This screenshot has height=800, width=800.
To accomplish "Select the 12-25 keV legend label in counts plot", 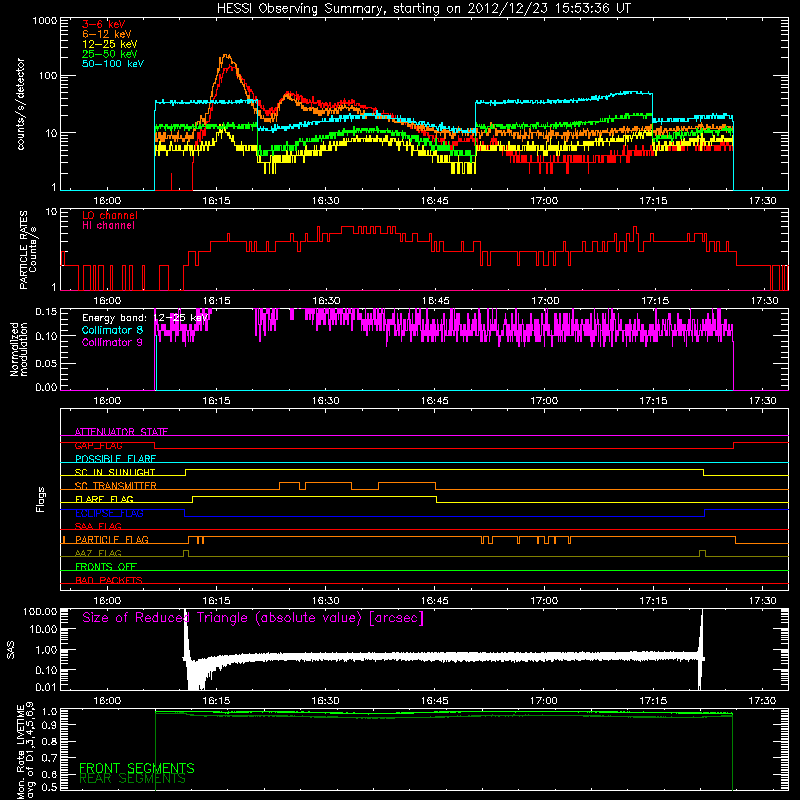I will [x=110, y=44].
